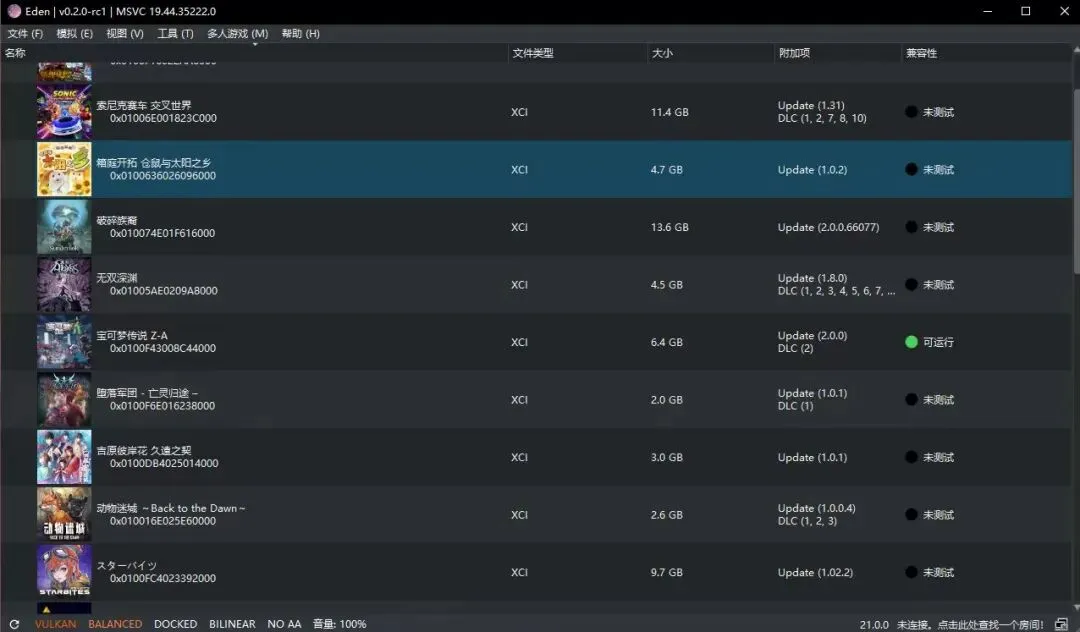
Task: Click title ID 0x0100F43008C44000
Action: click(163, 348)
